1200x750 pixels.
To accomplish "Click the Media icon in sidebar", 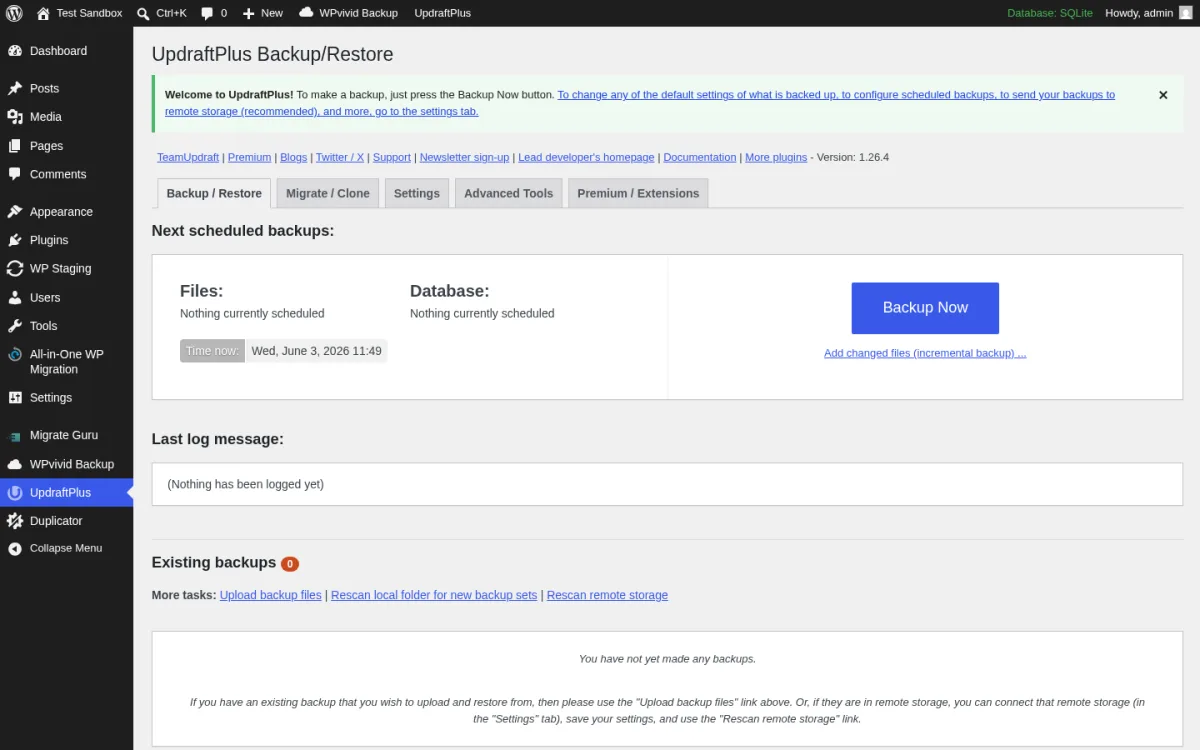I will pyautogui.click(x=15, y=117).
